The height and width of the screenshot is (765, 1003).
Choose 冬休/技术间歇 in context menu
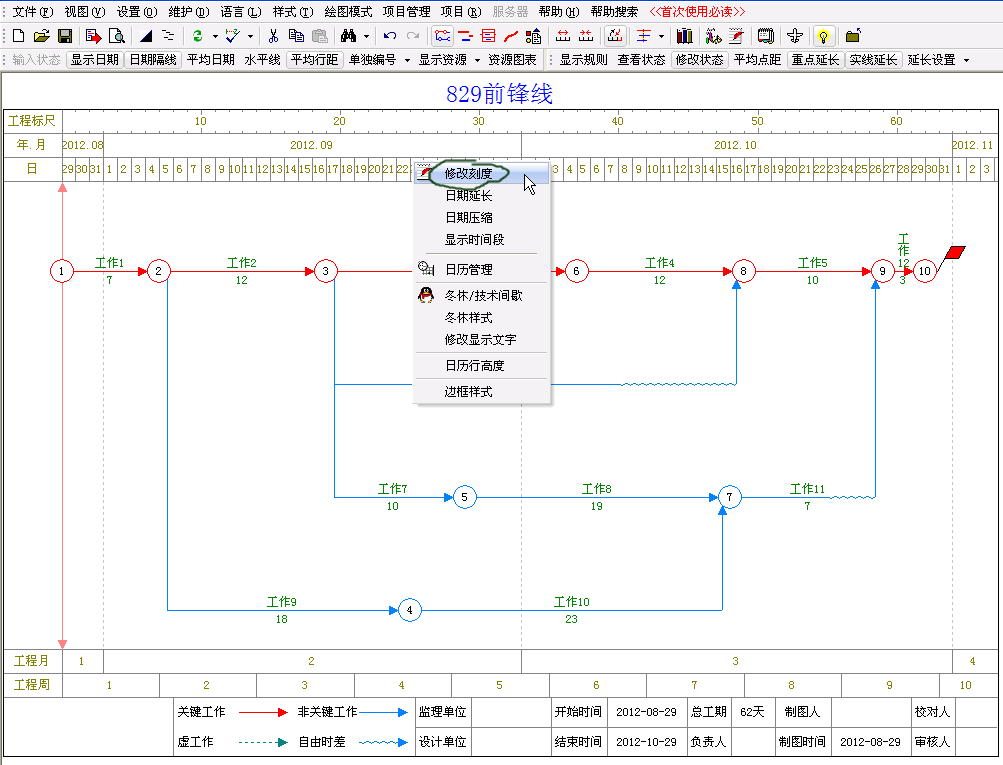click(x=481, y=296)
